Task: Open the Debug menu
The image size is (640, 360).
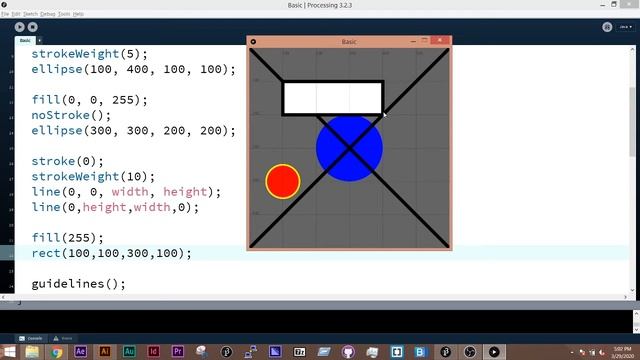Action: [48, 14]
